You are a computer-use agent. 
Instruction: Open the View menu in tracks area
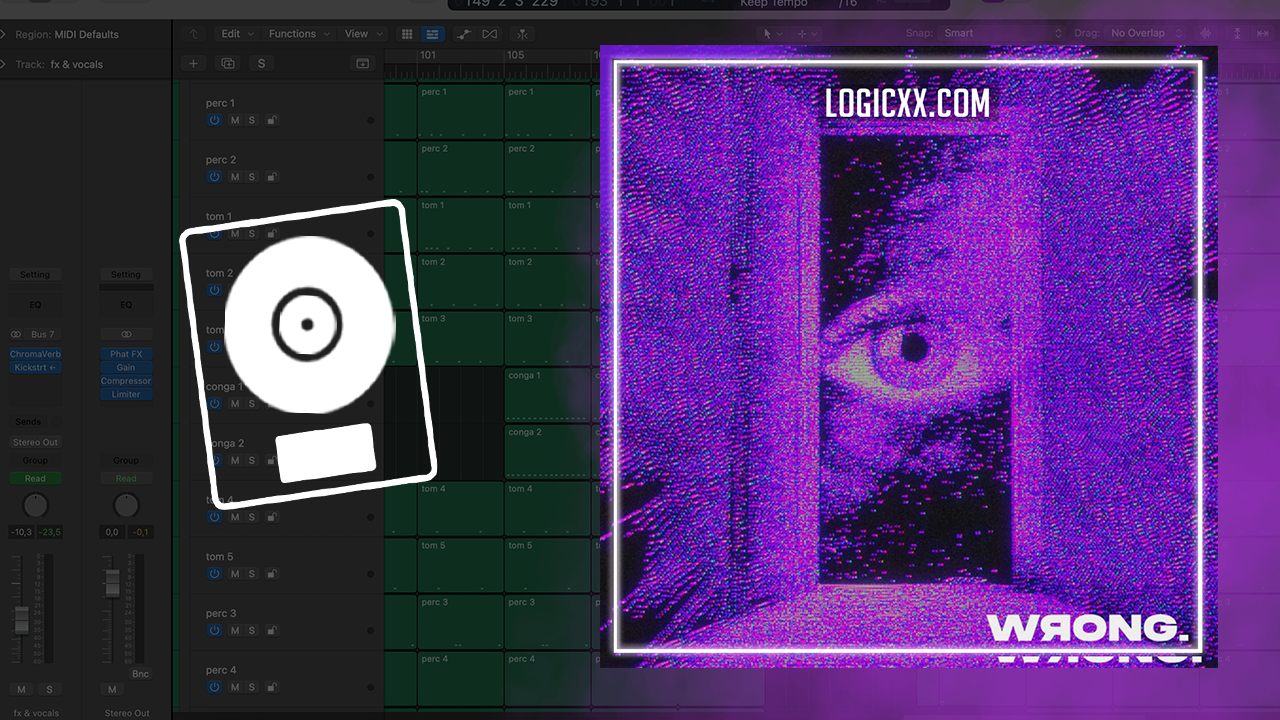pos(361,34)
